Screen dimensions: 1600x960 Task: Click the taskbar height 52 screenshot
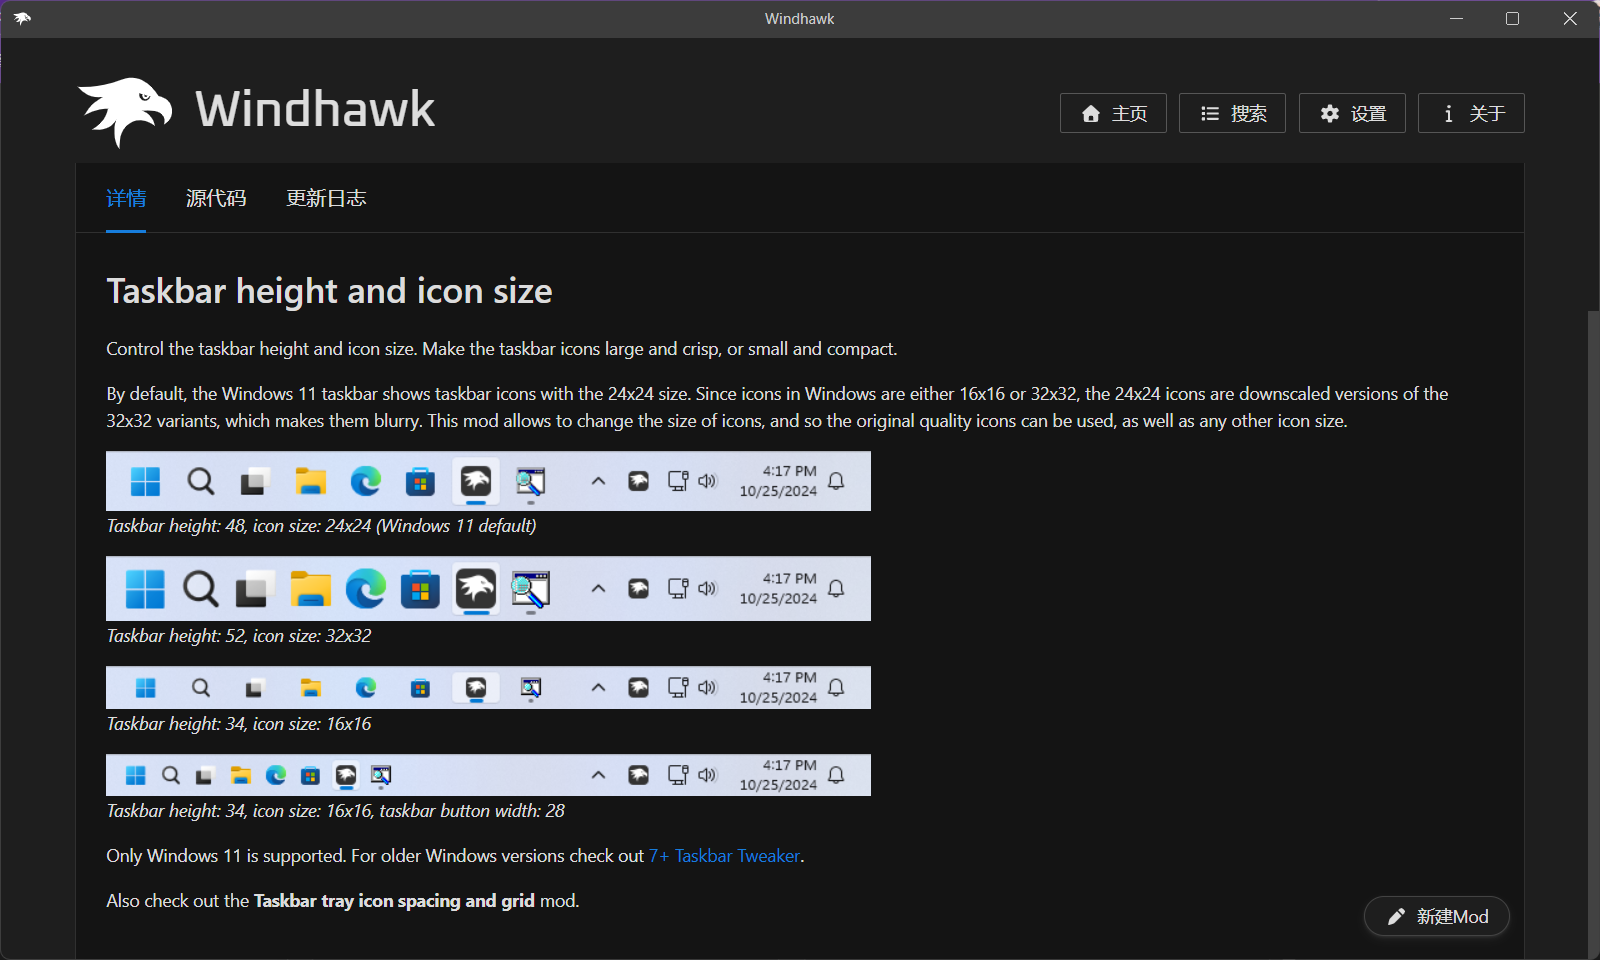pos(488,588)
